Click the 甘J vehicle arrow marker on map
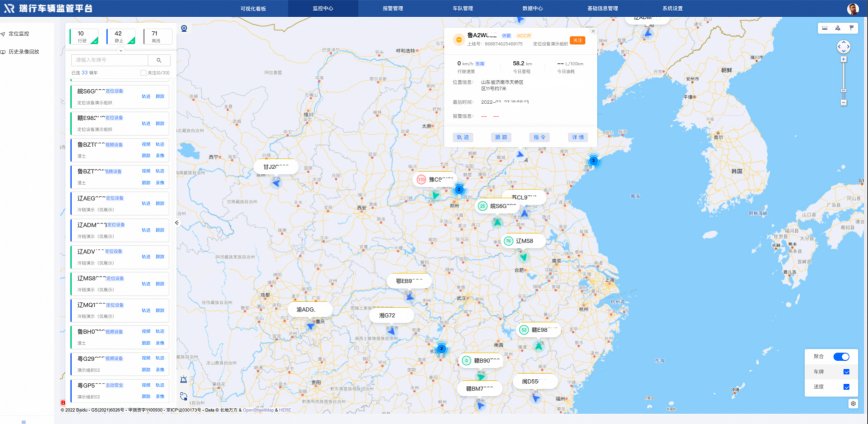Screen dimensions: 868x424 tap(276, 182)
